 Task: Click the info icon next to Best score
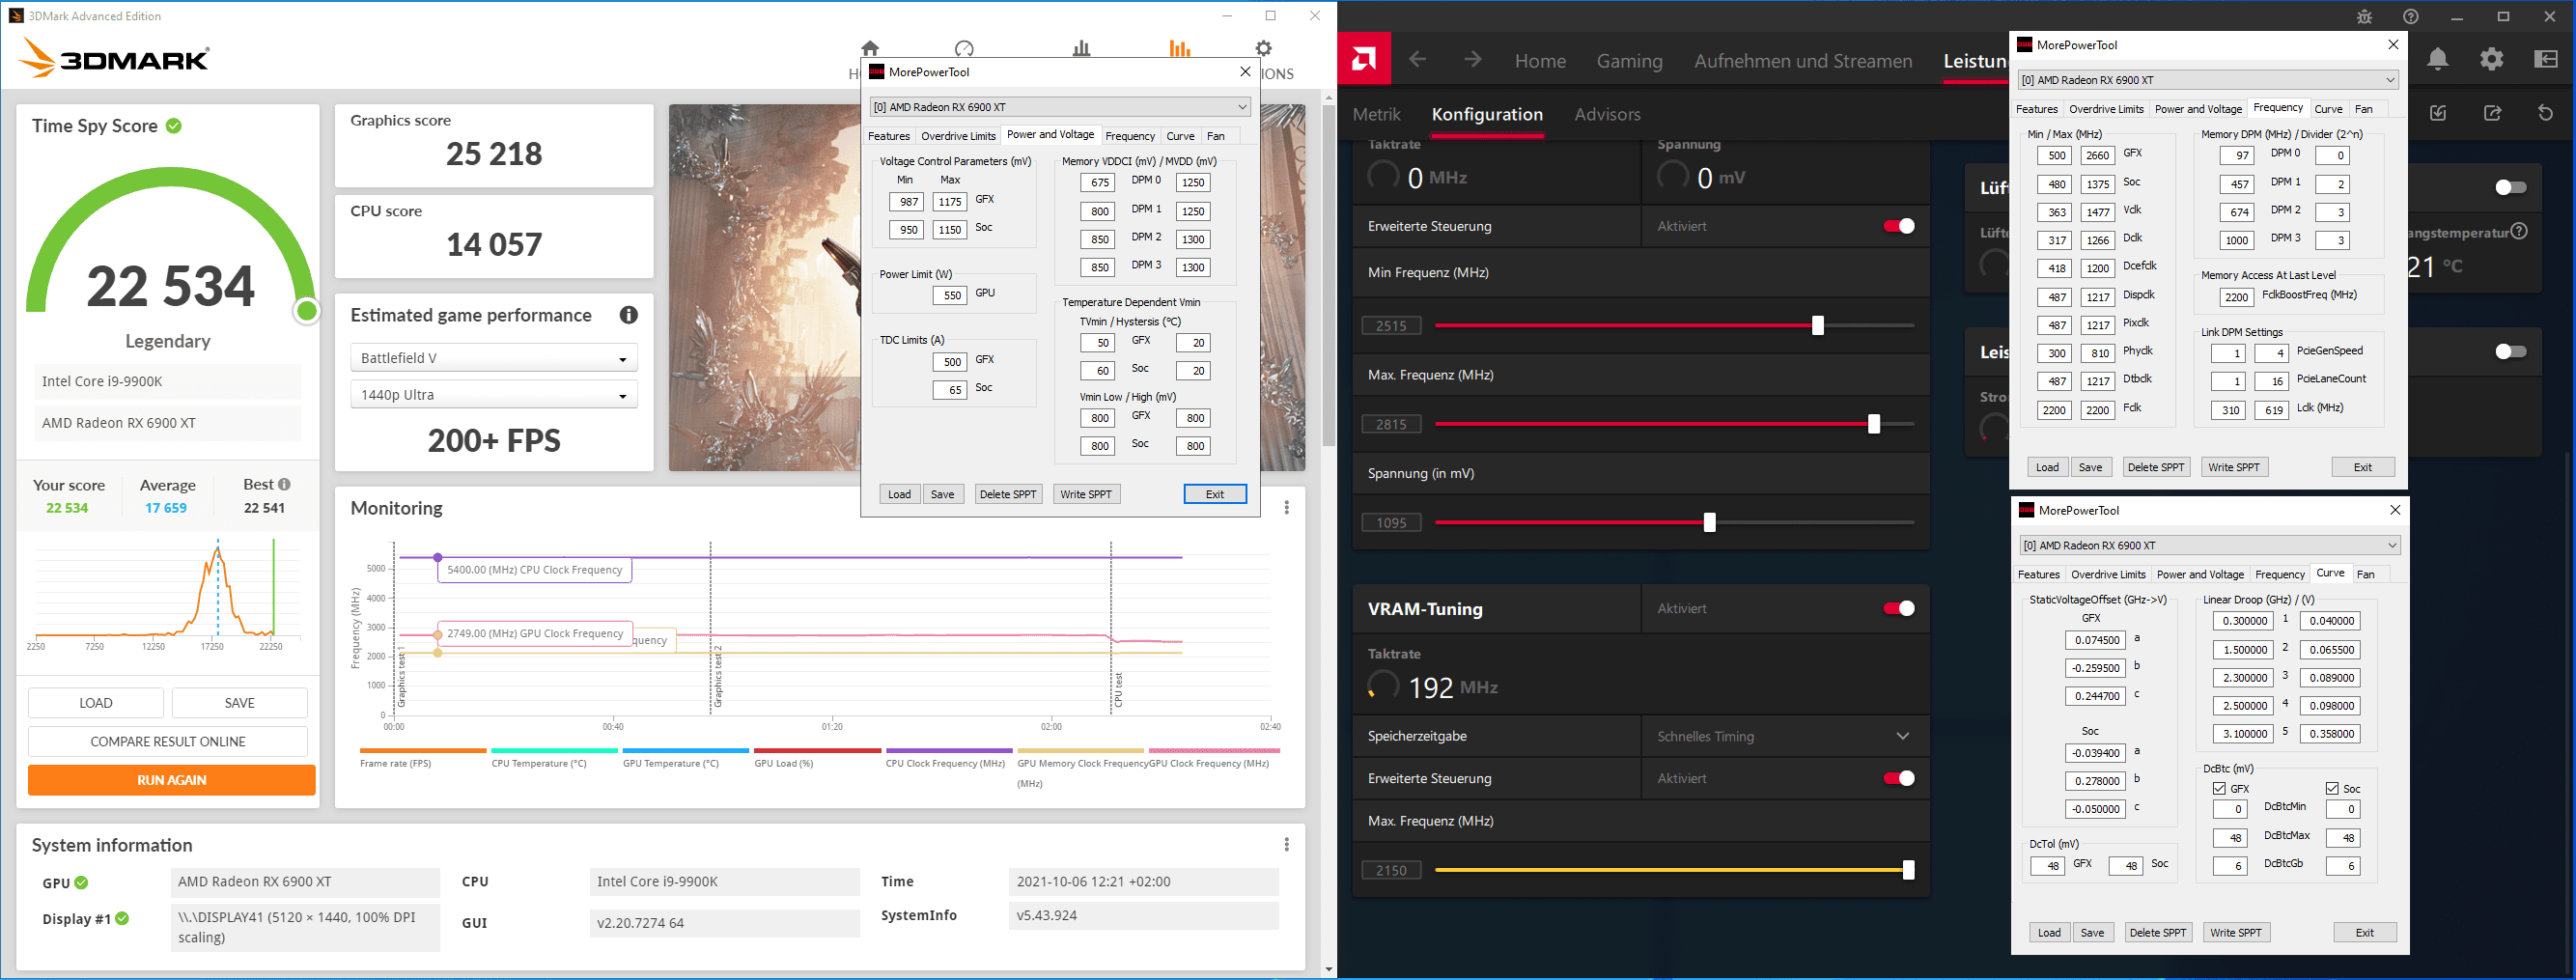285,484
